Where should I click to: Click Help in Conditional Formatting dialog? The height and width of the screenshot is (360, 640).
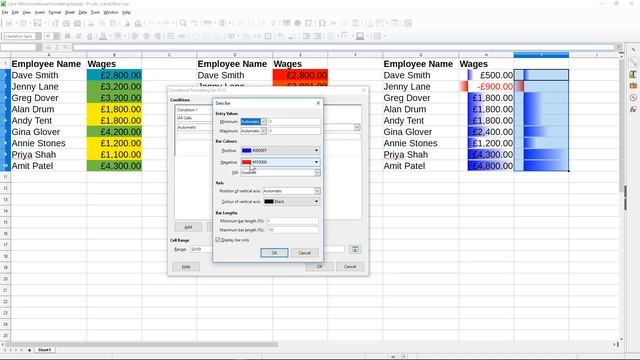coord(186,267)
